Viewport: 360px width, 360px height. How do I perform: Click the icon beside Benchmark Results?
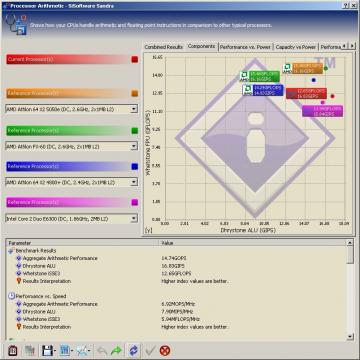pyautogui.click(x=11, y=251)
